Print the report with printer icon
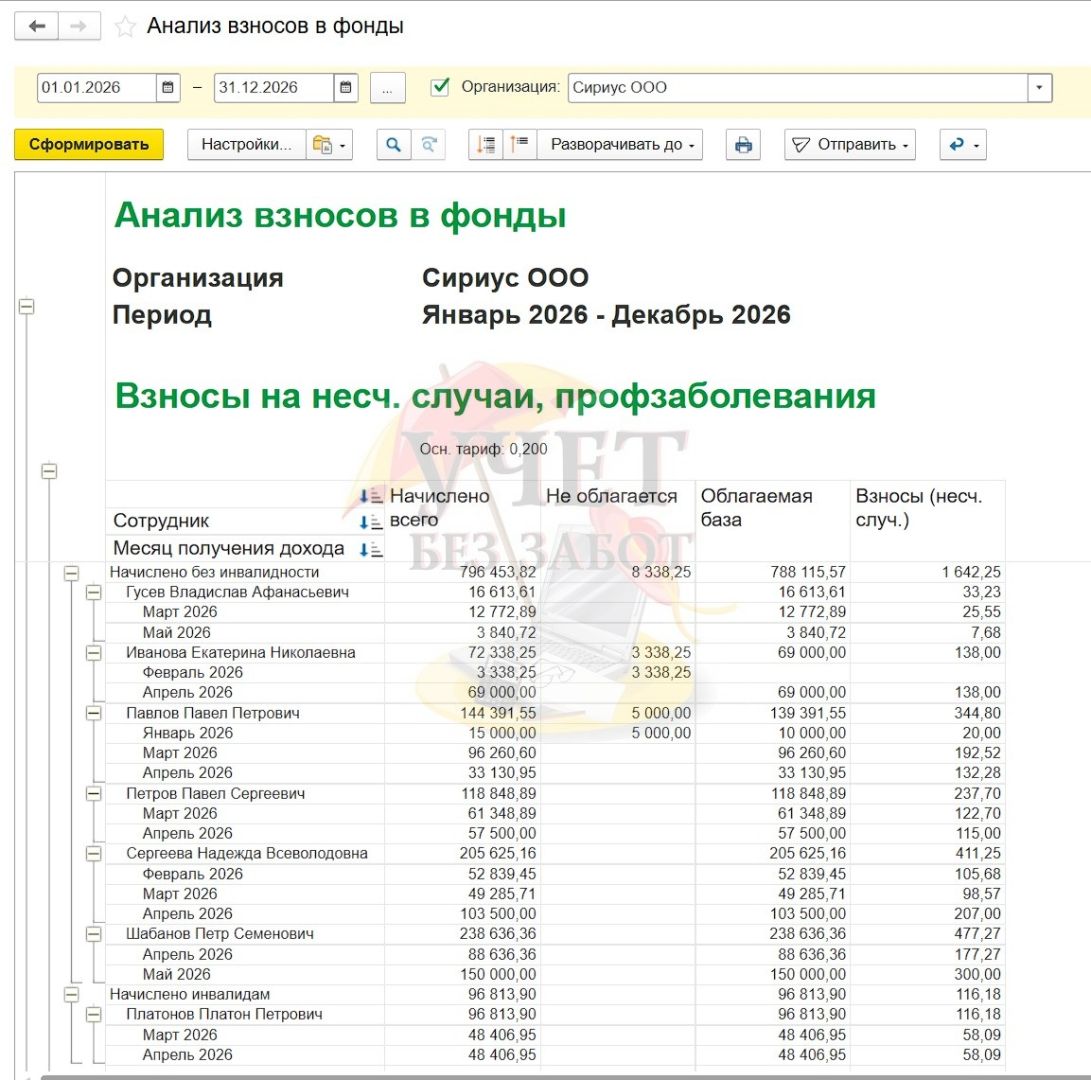Screen dimensions: 1091x1080 tap(743, 145)
